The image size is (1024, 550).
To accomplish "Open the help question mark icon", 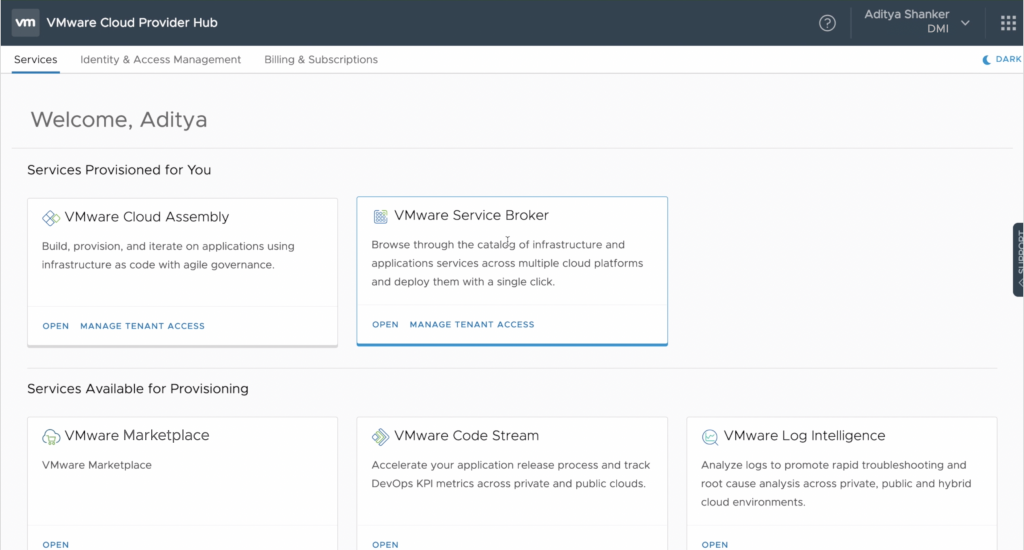I will (x=827, y=23).
